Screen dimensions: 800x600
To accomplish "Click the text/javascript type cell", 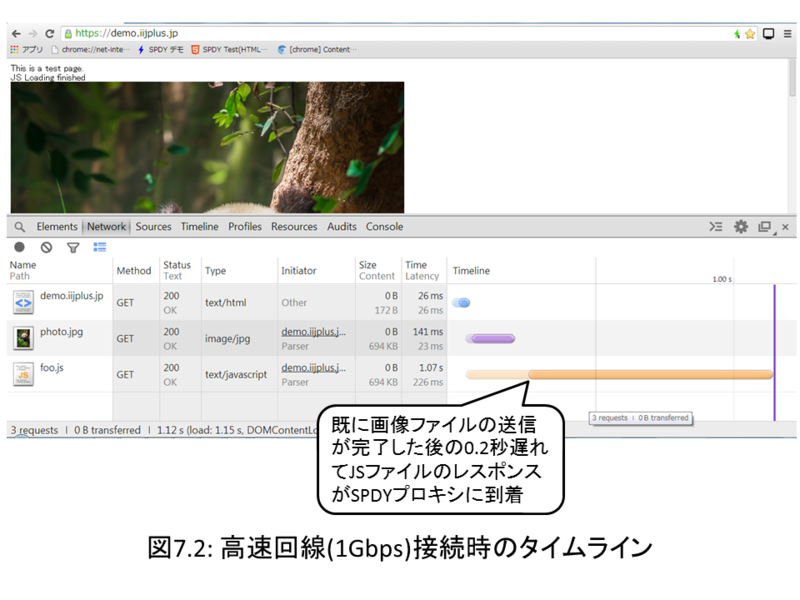I will (x=236, y=374).
